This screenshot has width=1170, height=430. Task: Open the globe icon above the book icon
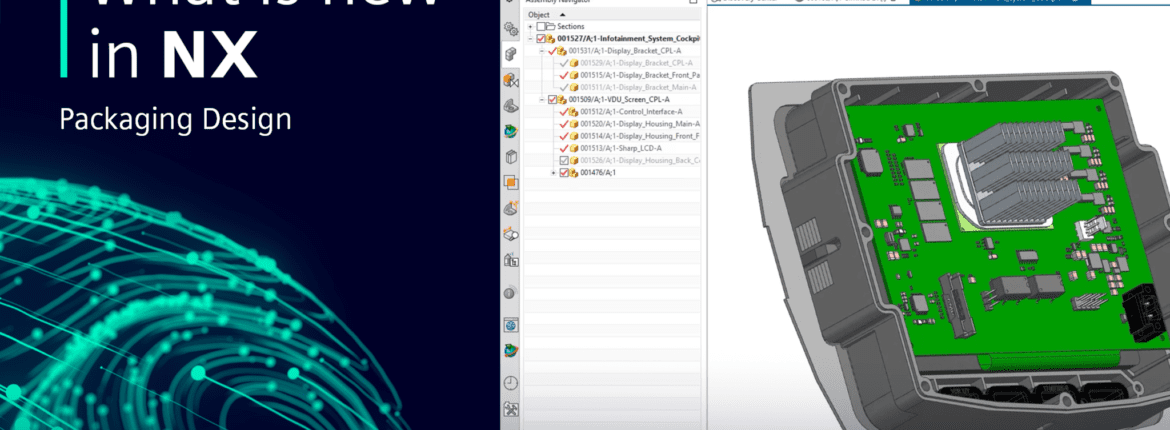pyautogui.click(x=510, y=131)
